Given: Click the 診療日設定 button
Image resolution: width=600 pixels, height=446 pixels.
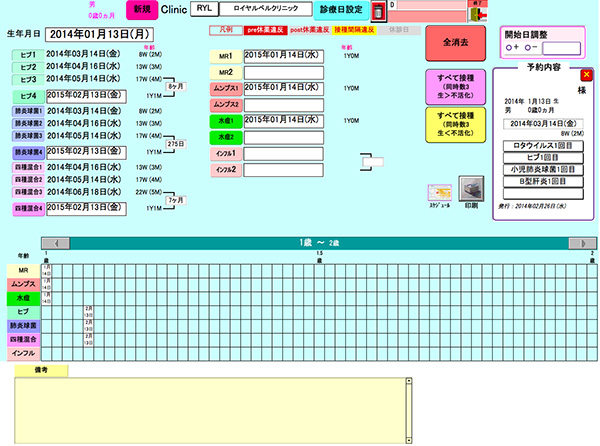Looking at the screenshot, I should click(340, 9).
